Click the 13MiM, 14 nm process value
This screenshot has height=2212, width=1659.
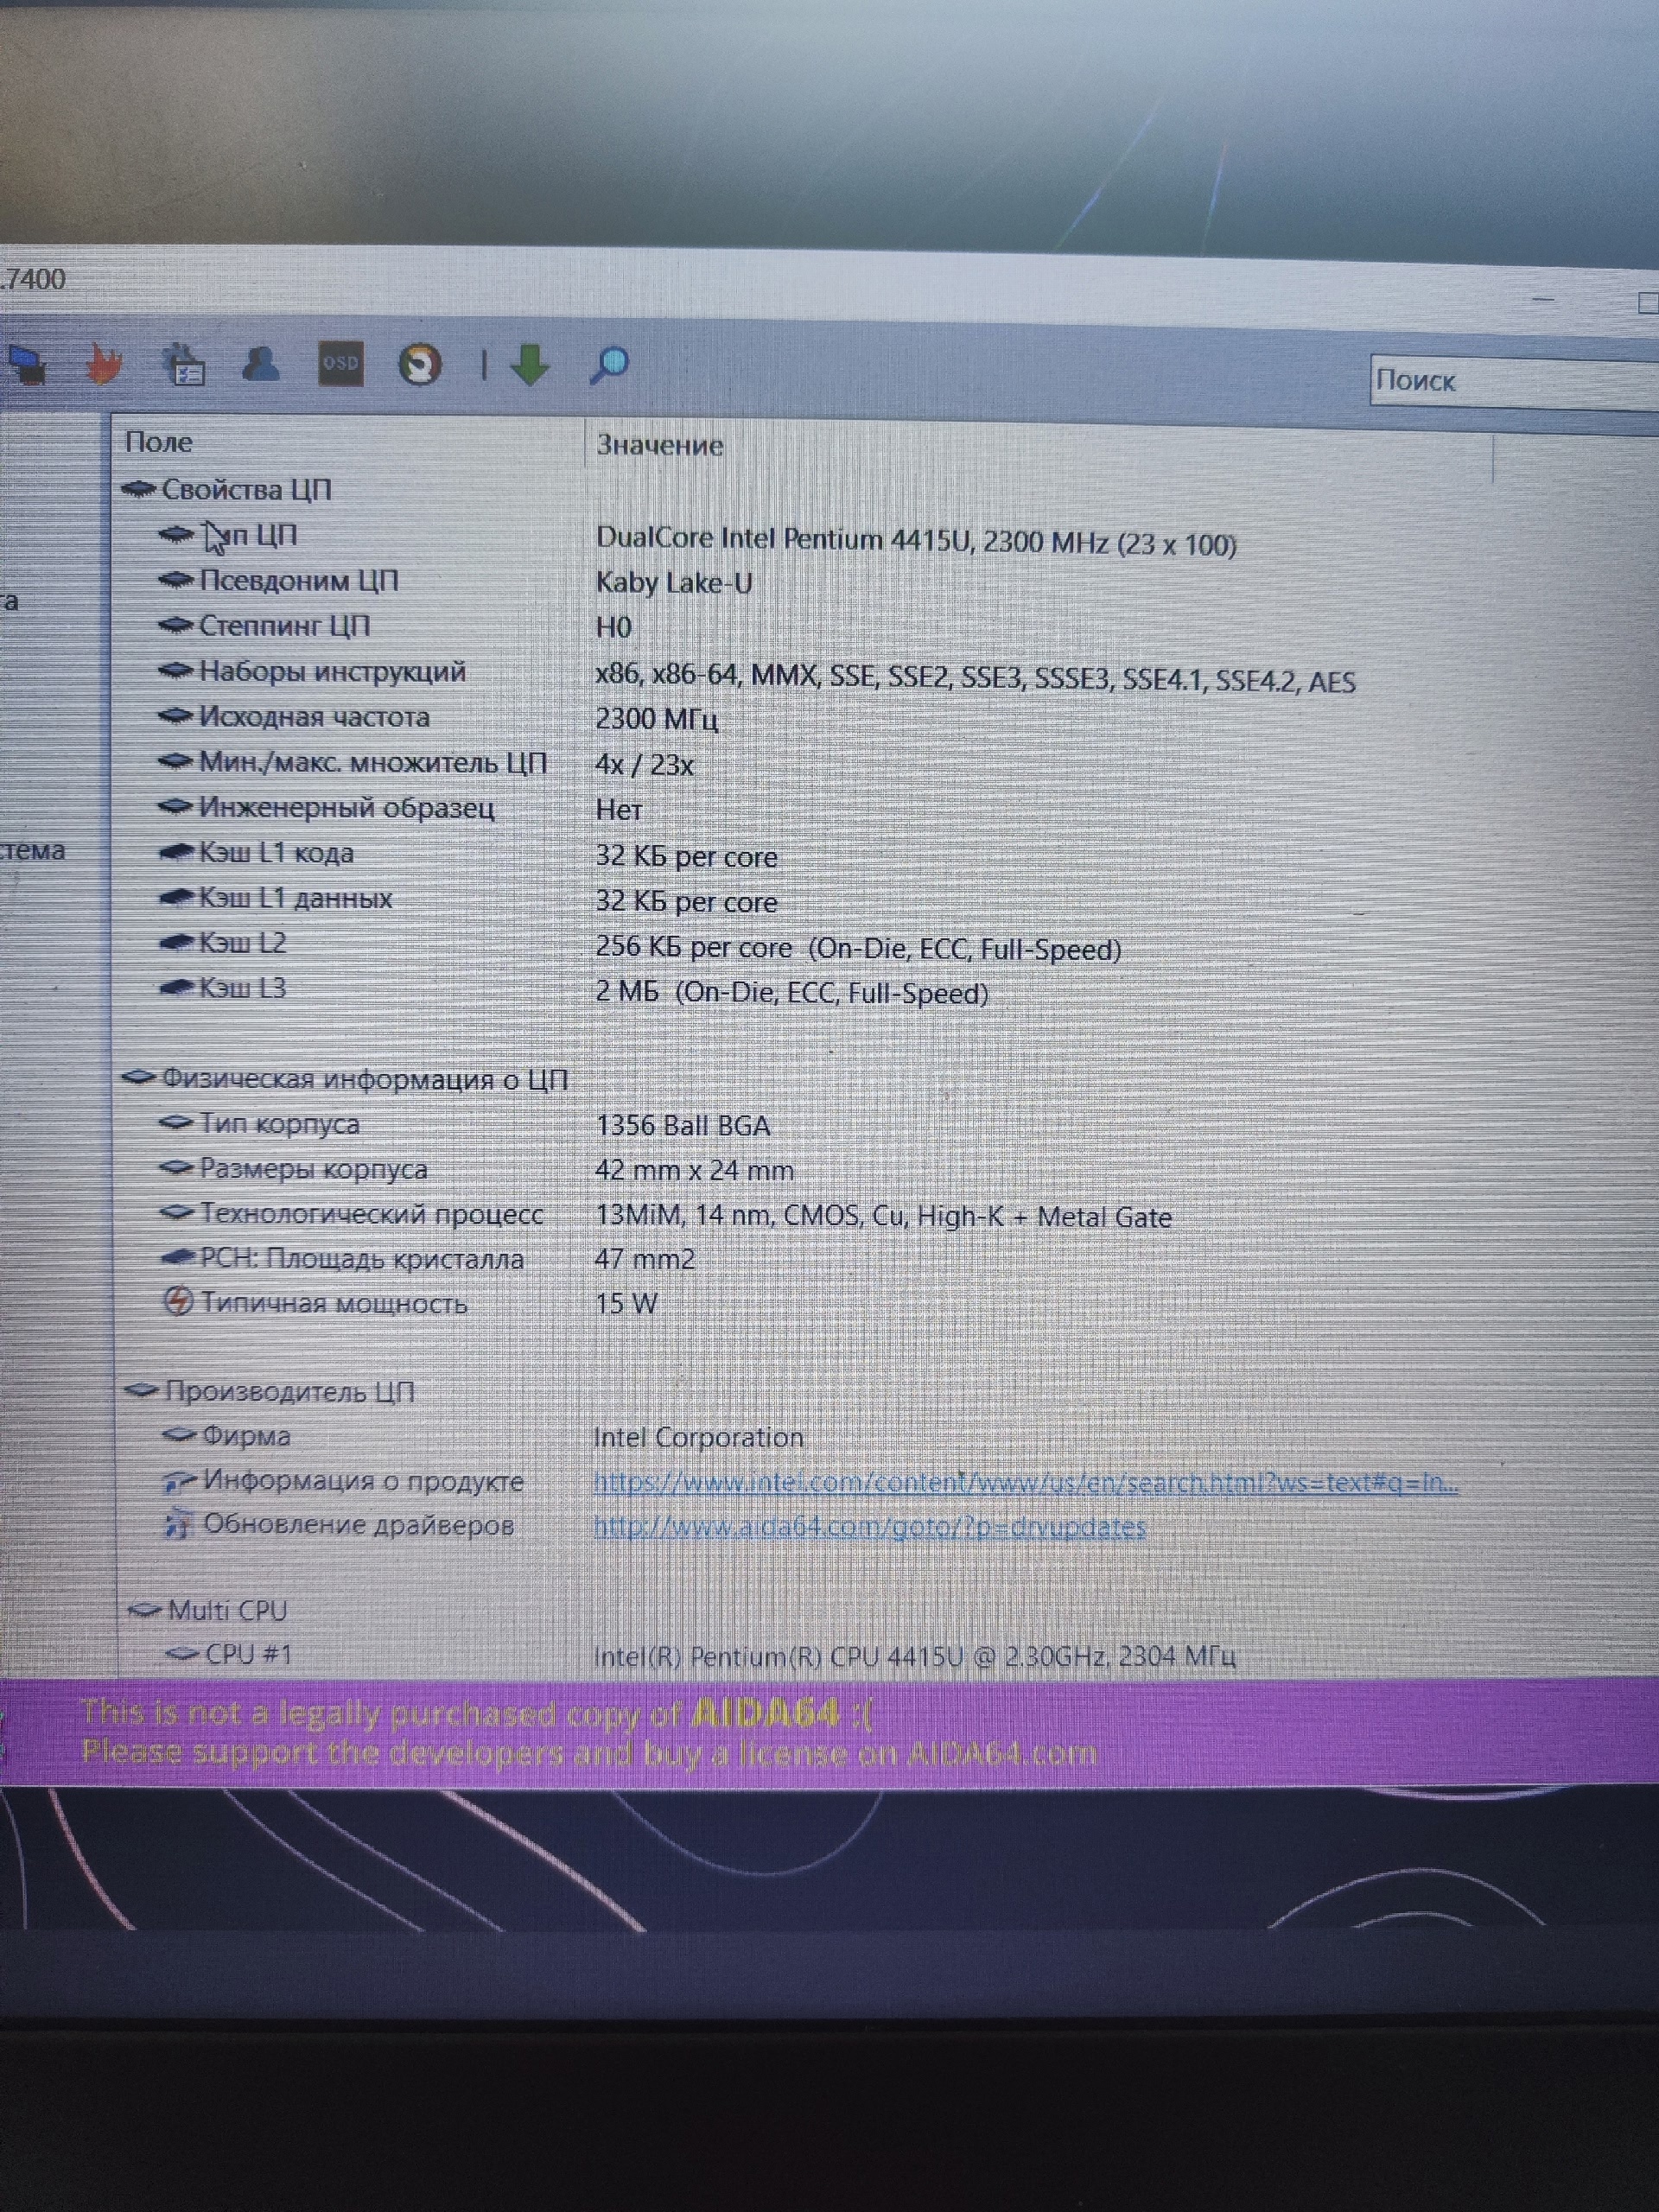pos(883,1217)
